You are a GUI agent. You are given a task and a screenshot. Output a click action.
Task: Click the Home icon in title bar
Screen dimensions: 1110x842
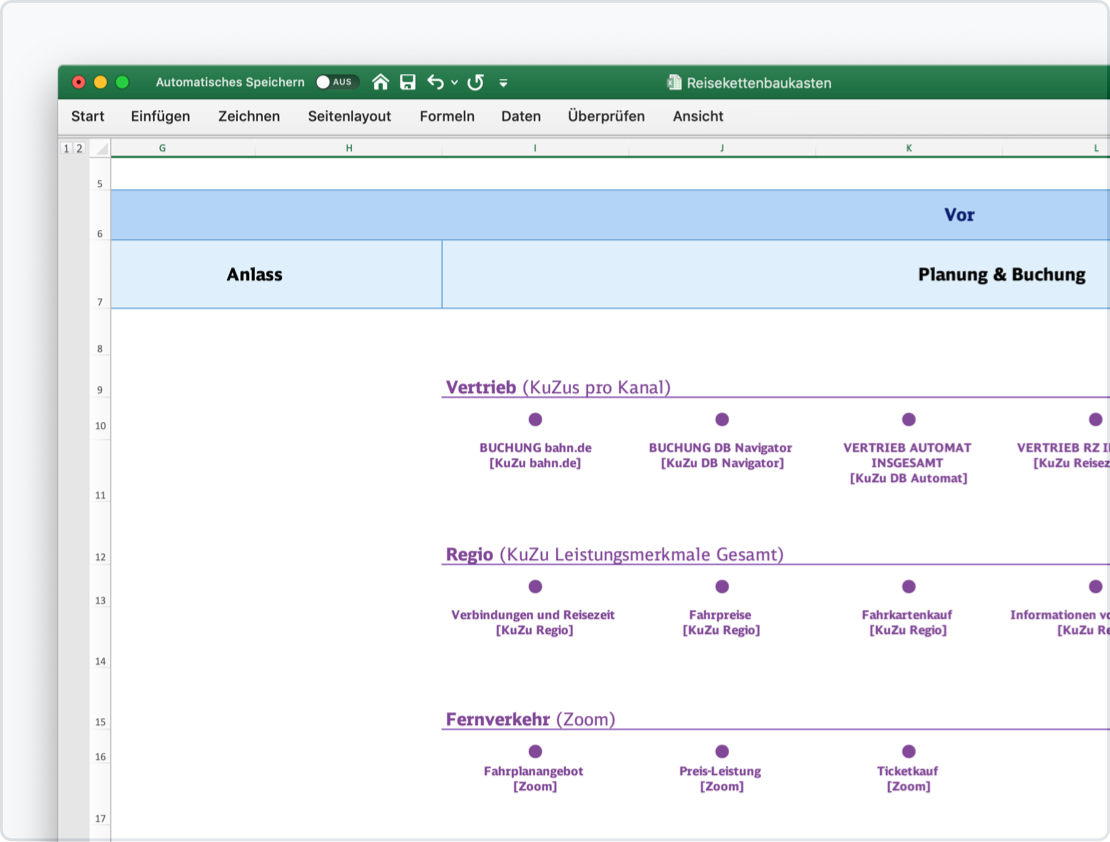click(380, 82)
